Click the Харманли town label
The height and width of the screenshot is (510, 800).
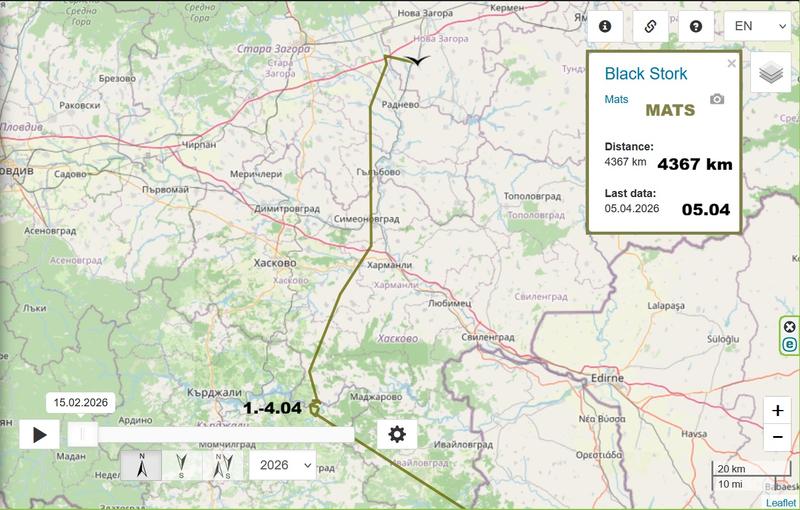[x=389, y=265]
